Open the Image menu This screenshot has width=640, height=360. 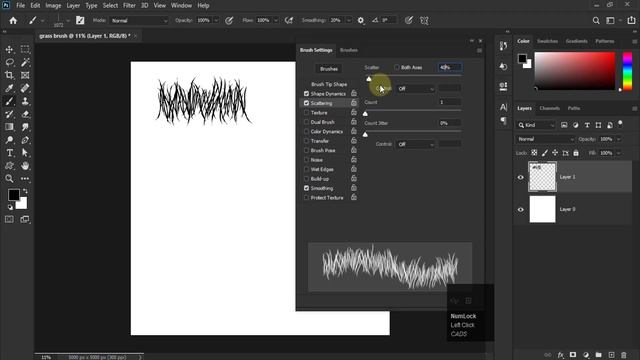pyautogui.click(x=53, y=6)
